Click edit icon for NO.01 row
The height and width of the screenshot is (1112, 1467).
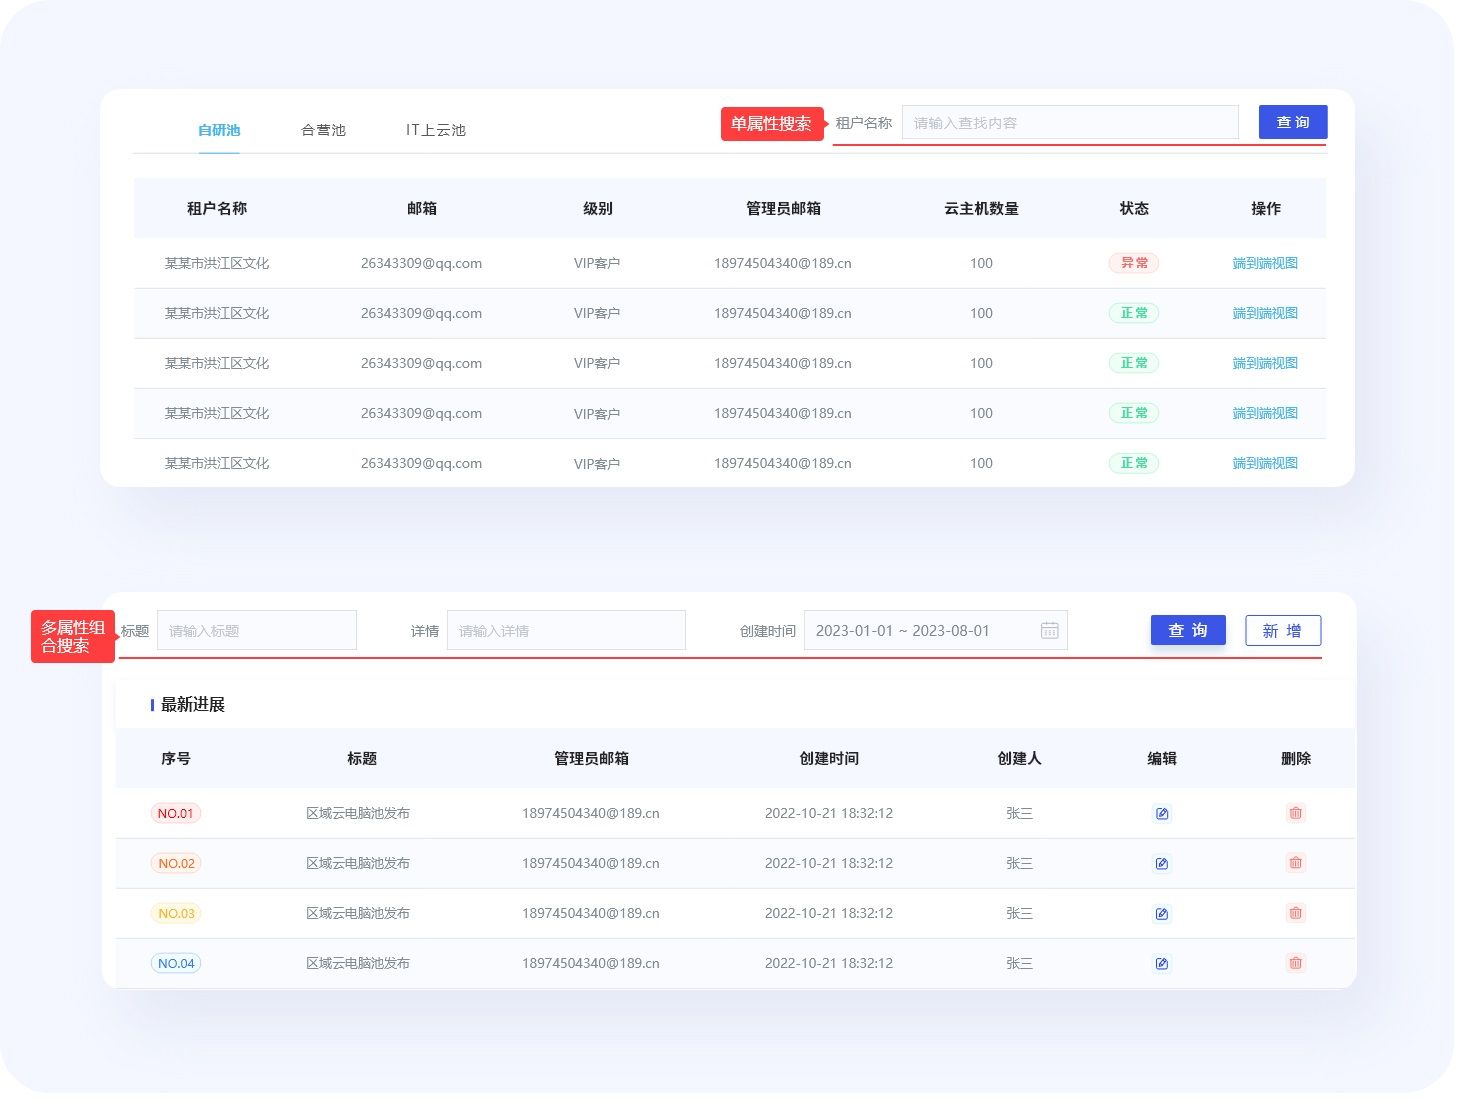(x=1161, y=814)
